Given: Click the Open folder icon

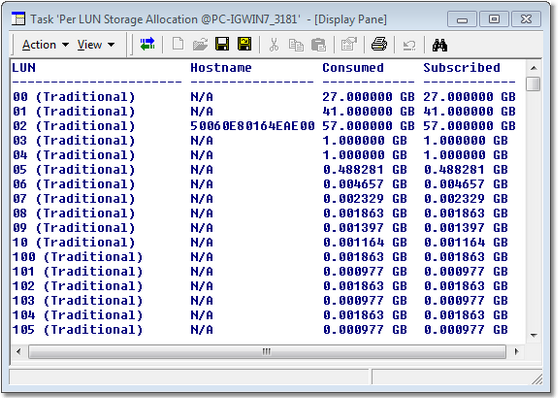Looking at the screenshot, I should [x=200, y=44].
